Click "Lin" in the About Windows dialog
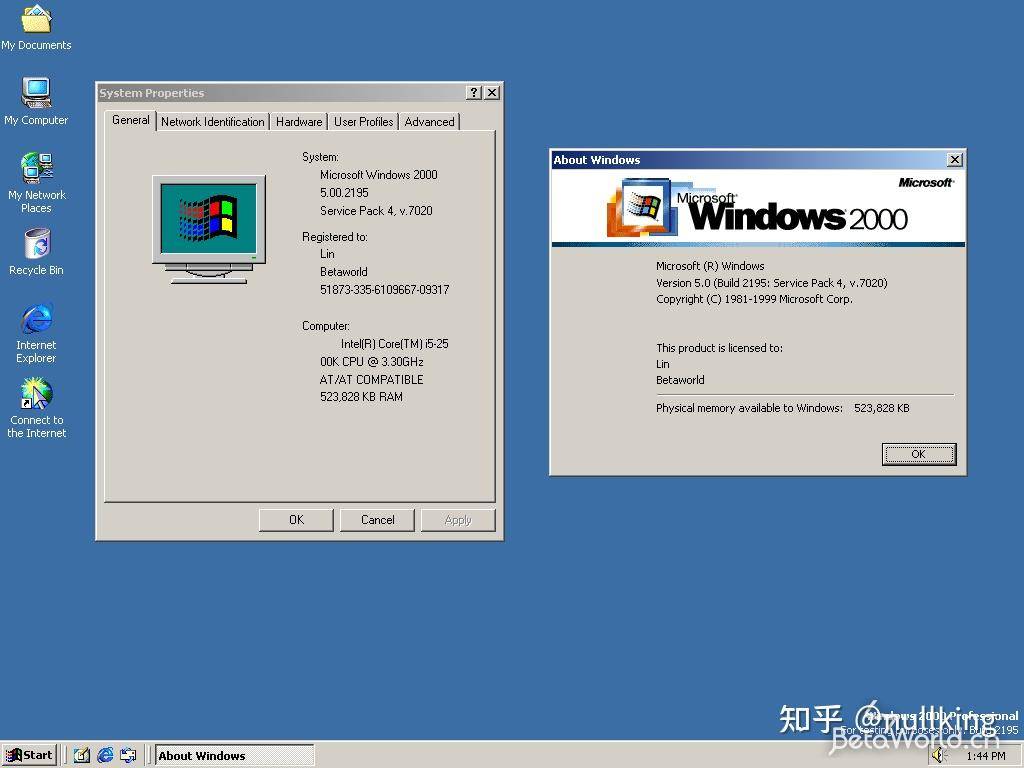Screen dimensions: 1024x768 tap(662, 364)
